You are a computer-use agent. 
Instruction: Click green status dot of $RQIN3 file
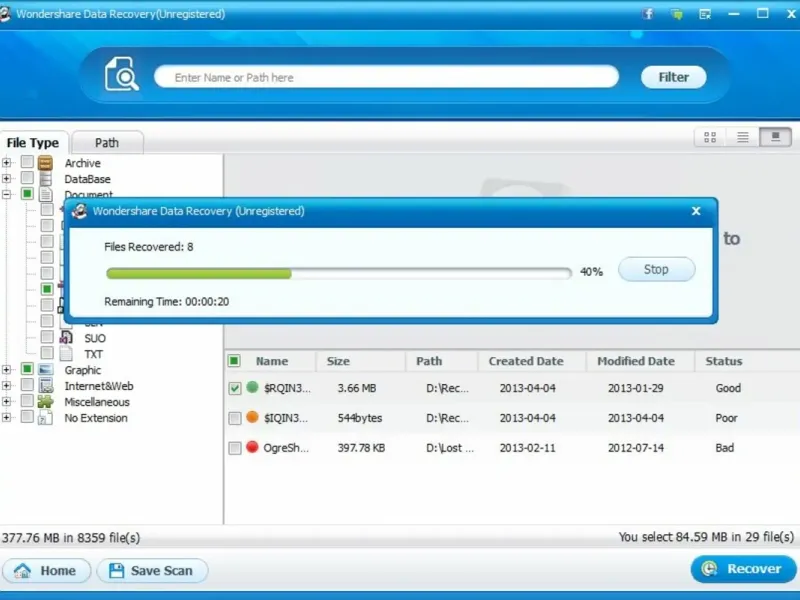point(252,387)
